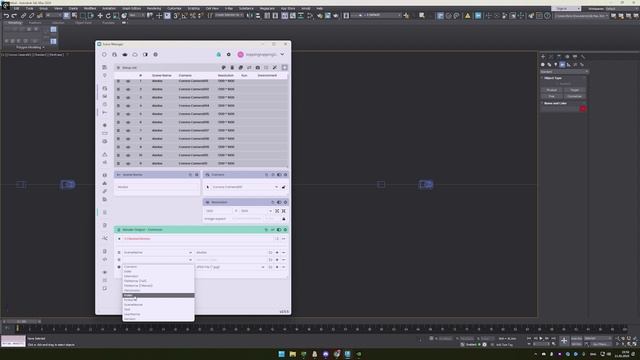Toggle the Camera module on/off switch
640x360 pixels.
[x=279, y=175]
